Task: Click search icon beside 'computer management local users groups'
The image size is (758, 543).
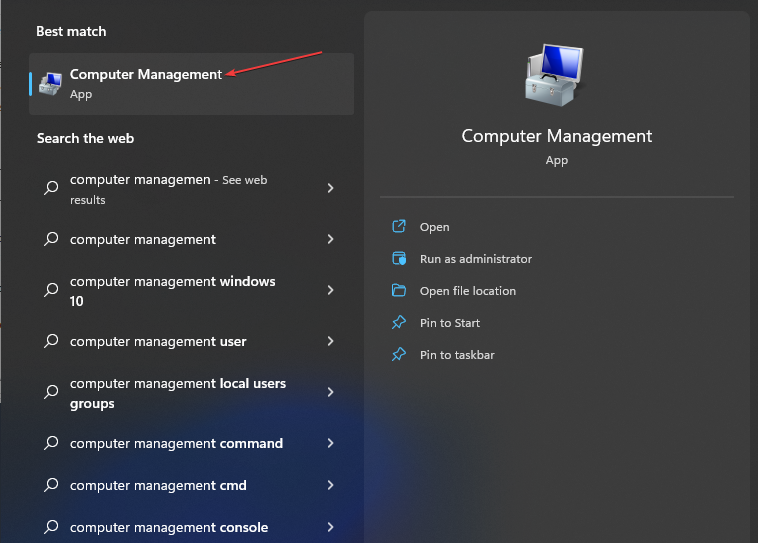Action: [51, 392]
